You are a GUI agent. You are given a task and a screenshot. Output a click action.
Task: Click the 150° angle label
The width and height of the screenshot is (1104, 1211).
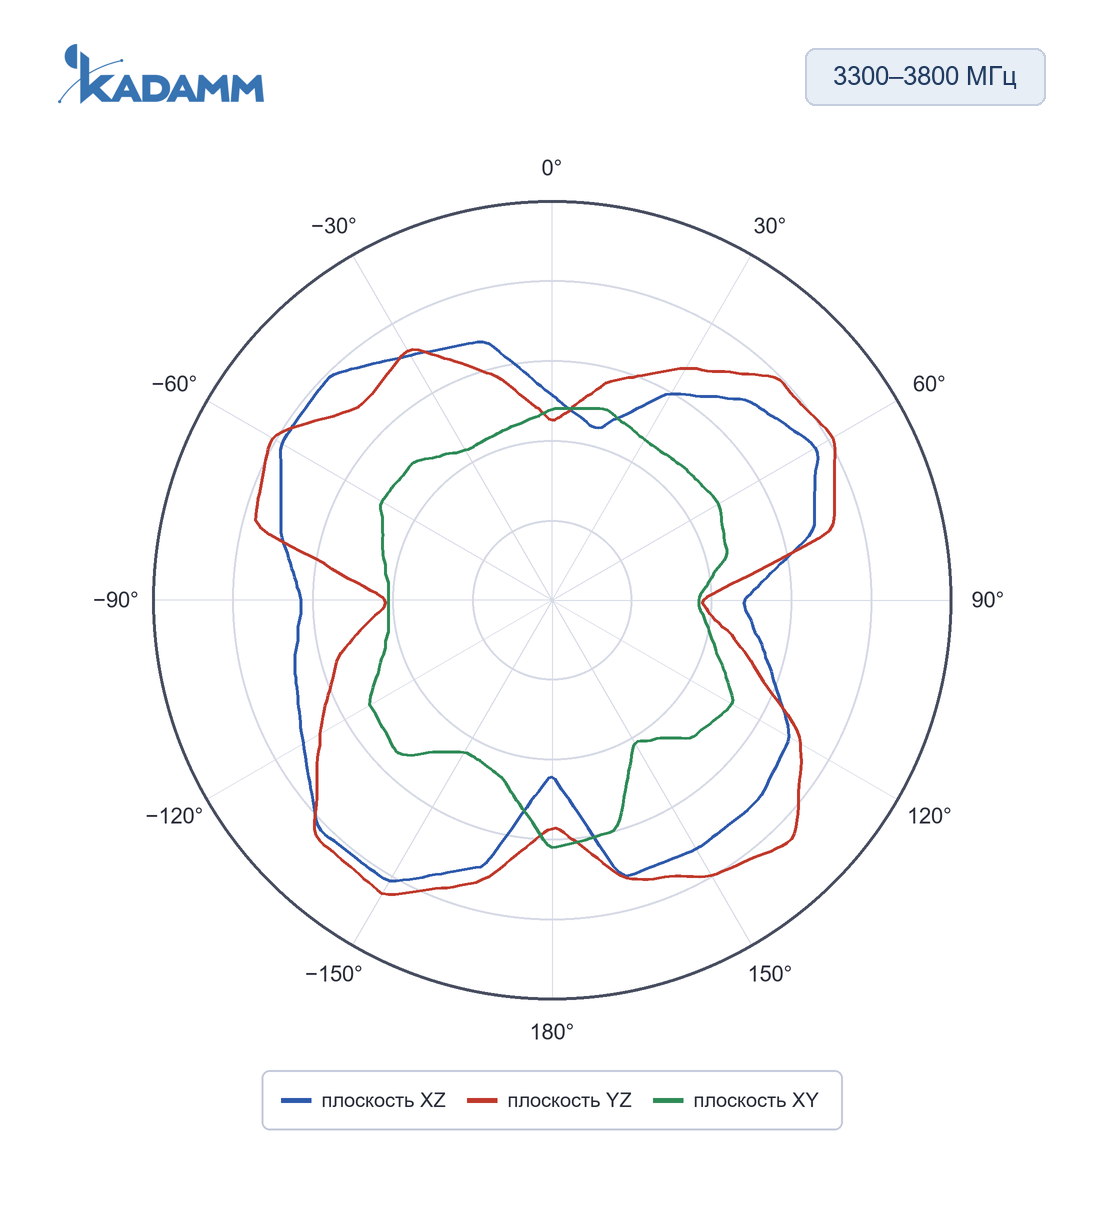pyautogui.click(x=770, y=974)
